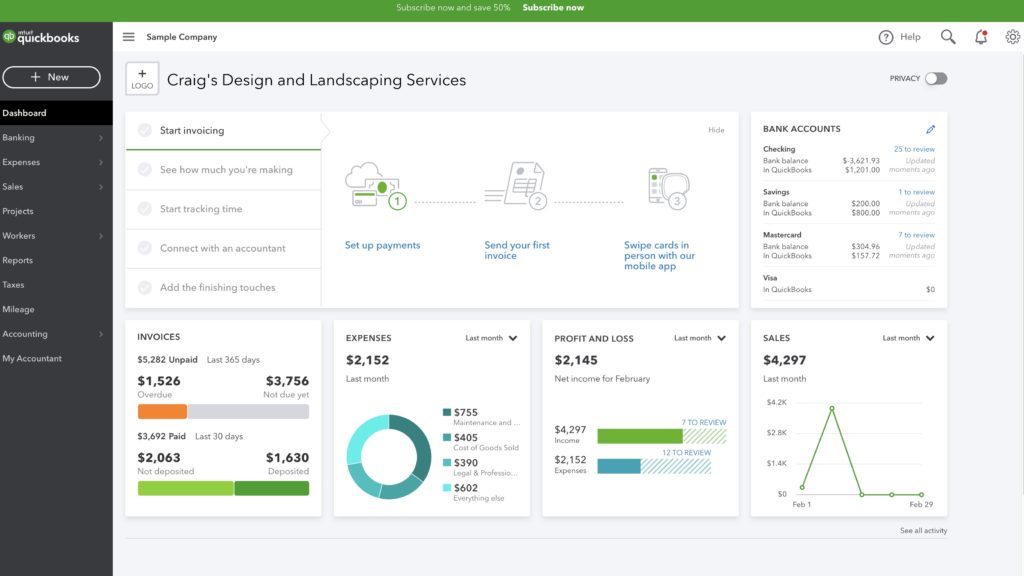Click the blue Expenses bar

[618, 466]
